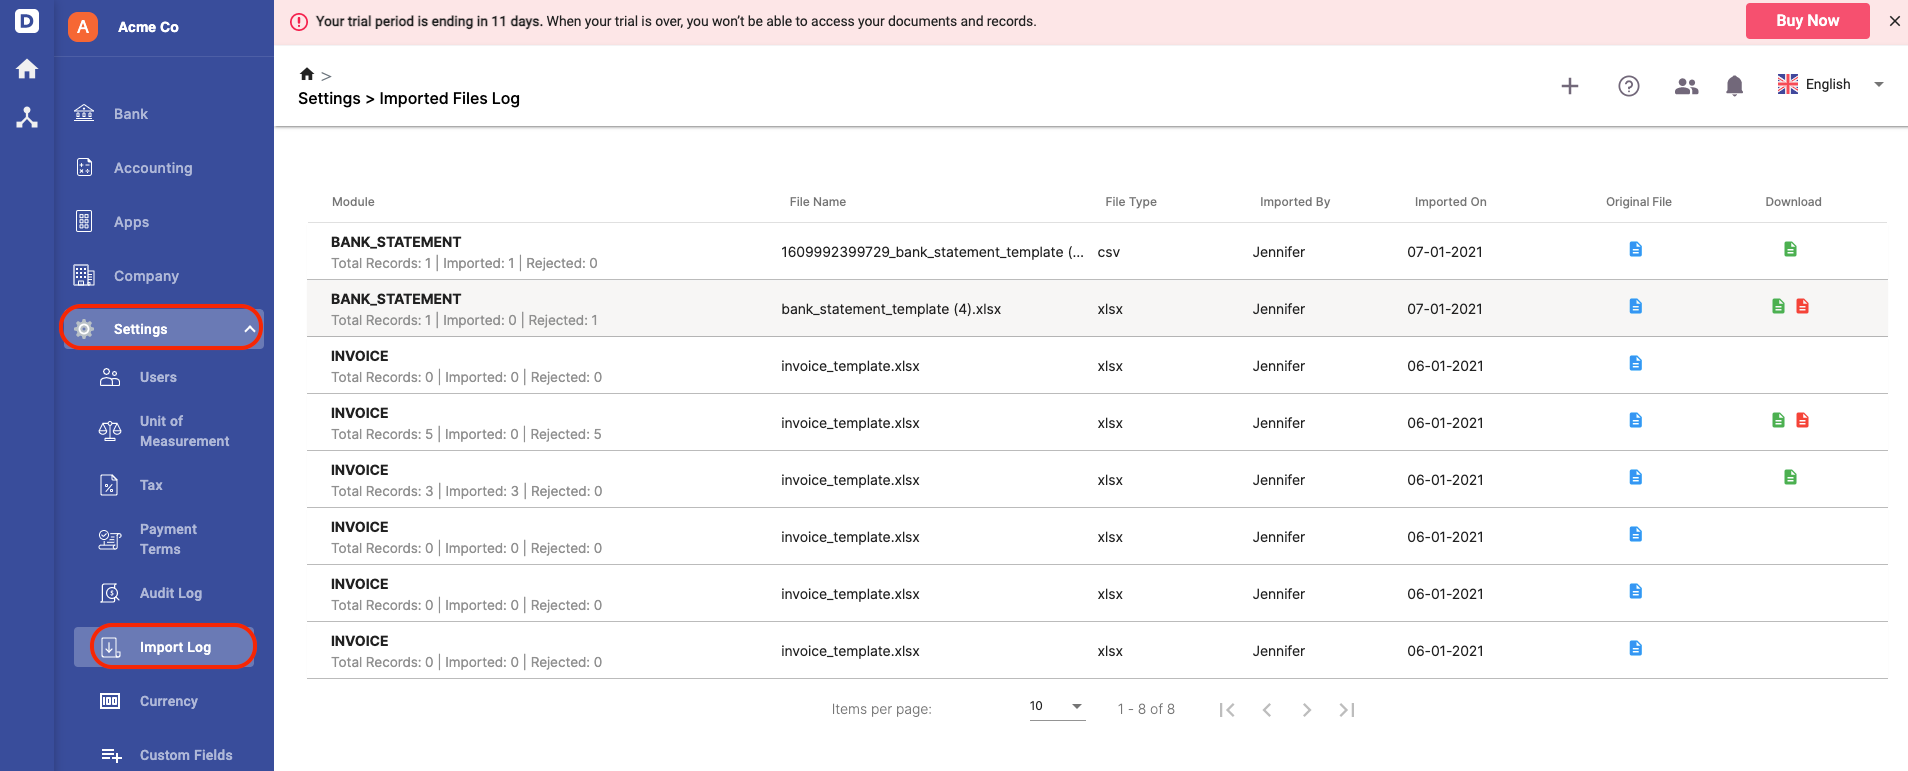Open the Users settings page
Viewport: 1908px width, 771px height.
pyautogui.click(x=158, y=377)
